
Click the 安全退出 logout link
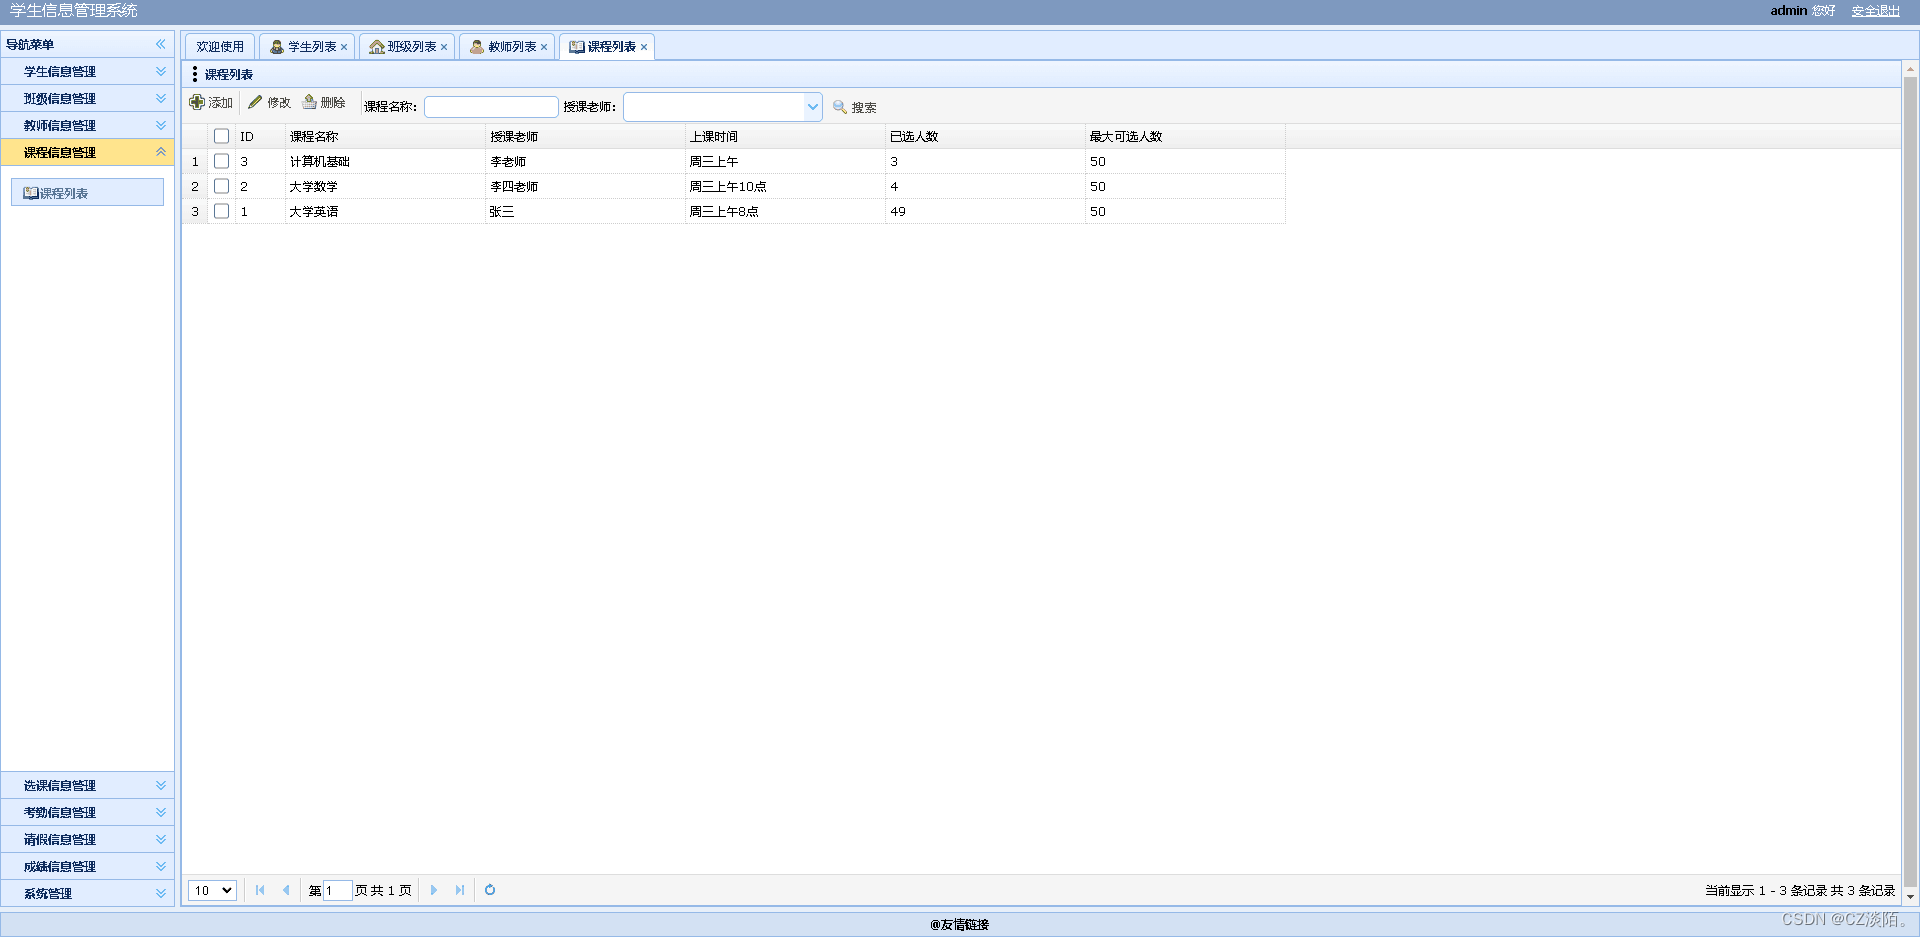pyautogui.click(x=1875, y=11)
